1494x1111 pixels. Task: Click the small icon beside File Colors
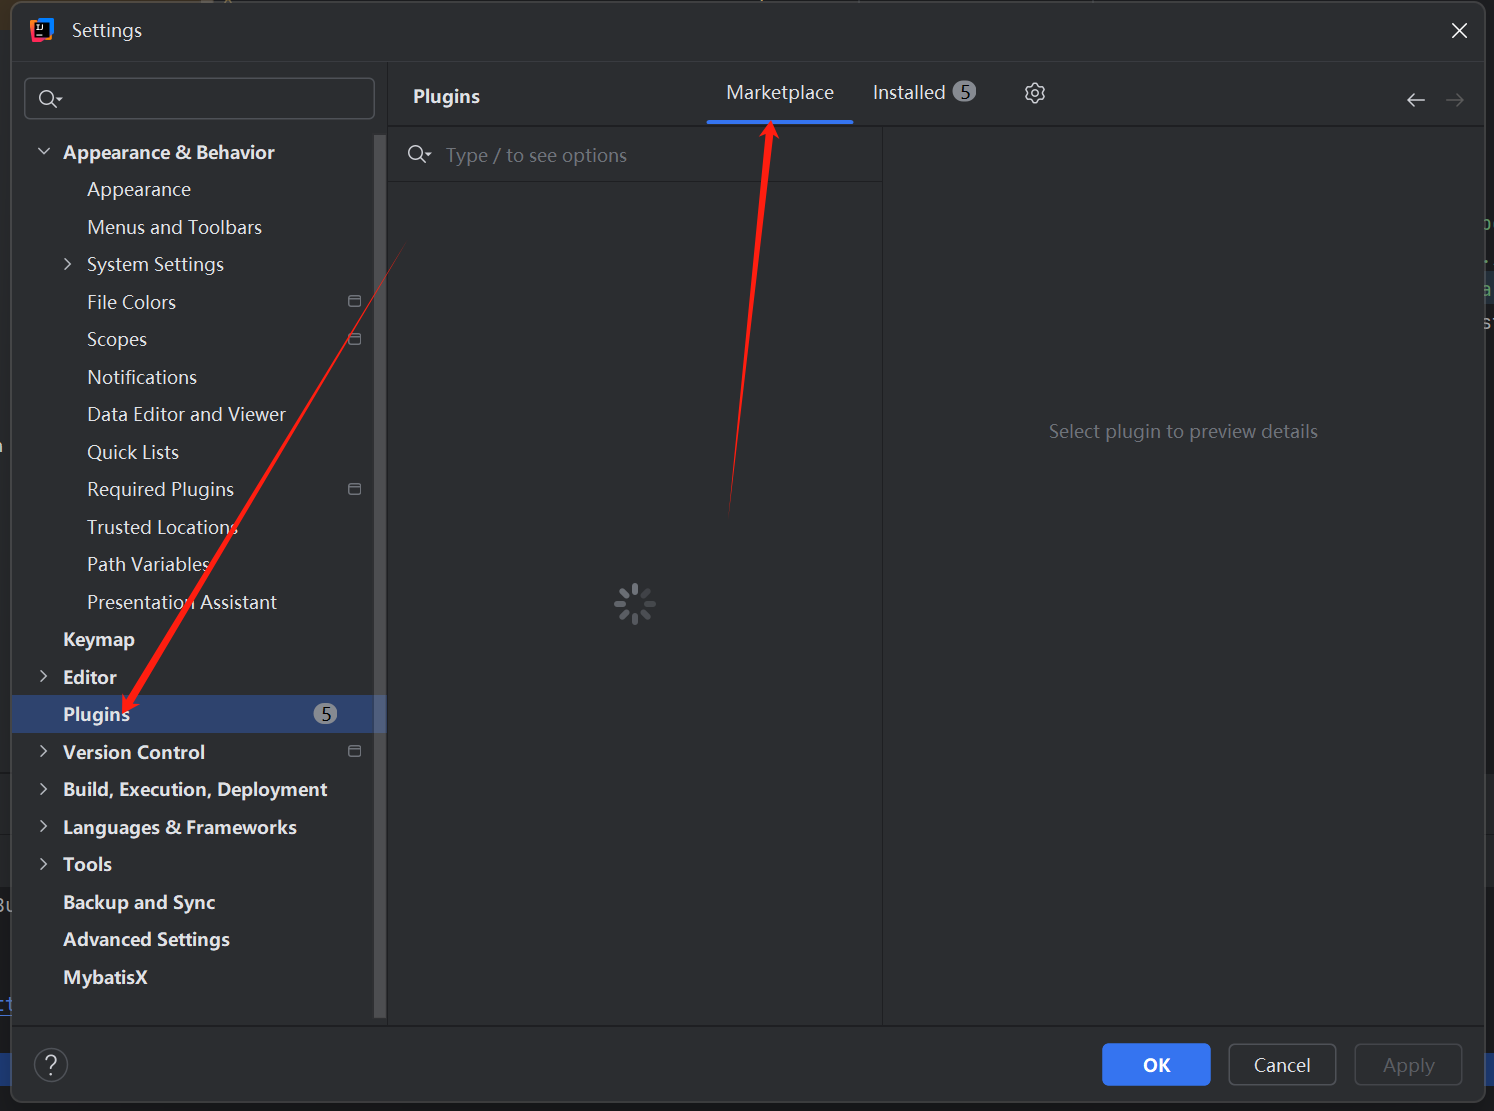coord(355,300)
